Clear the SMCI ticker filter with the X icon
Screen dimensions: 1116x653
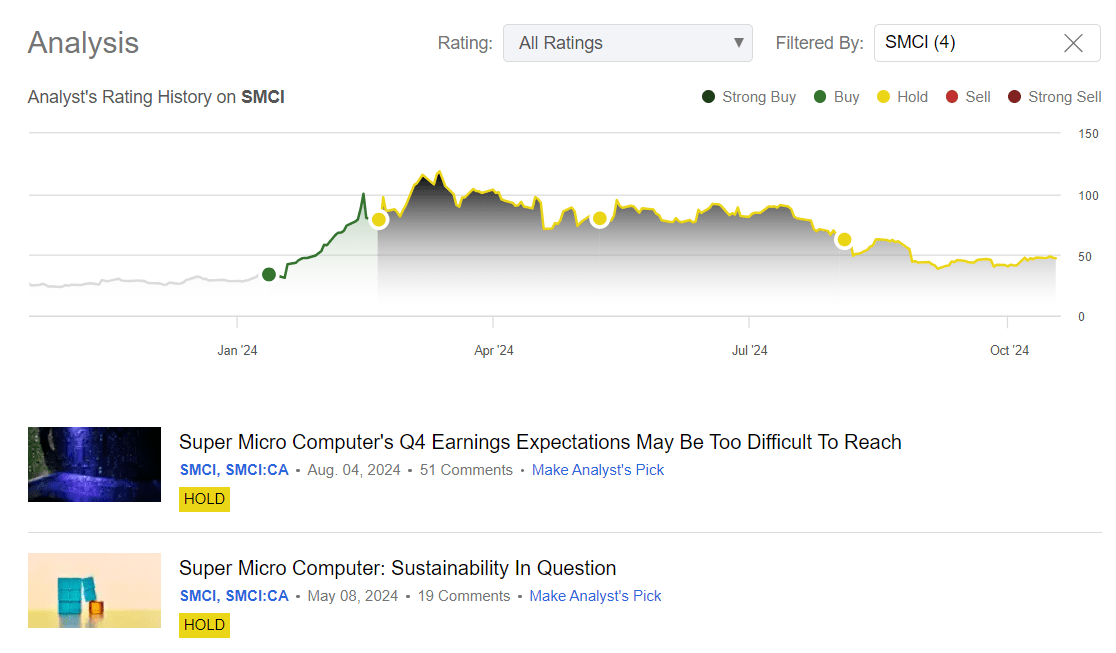[x=1073, y=43]
